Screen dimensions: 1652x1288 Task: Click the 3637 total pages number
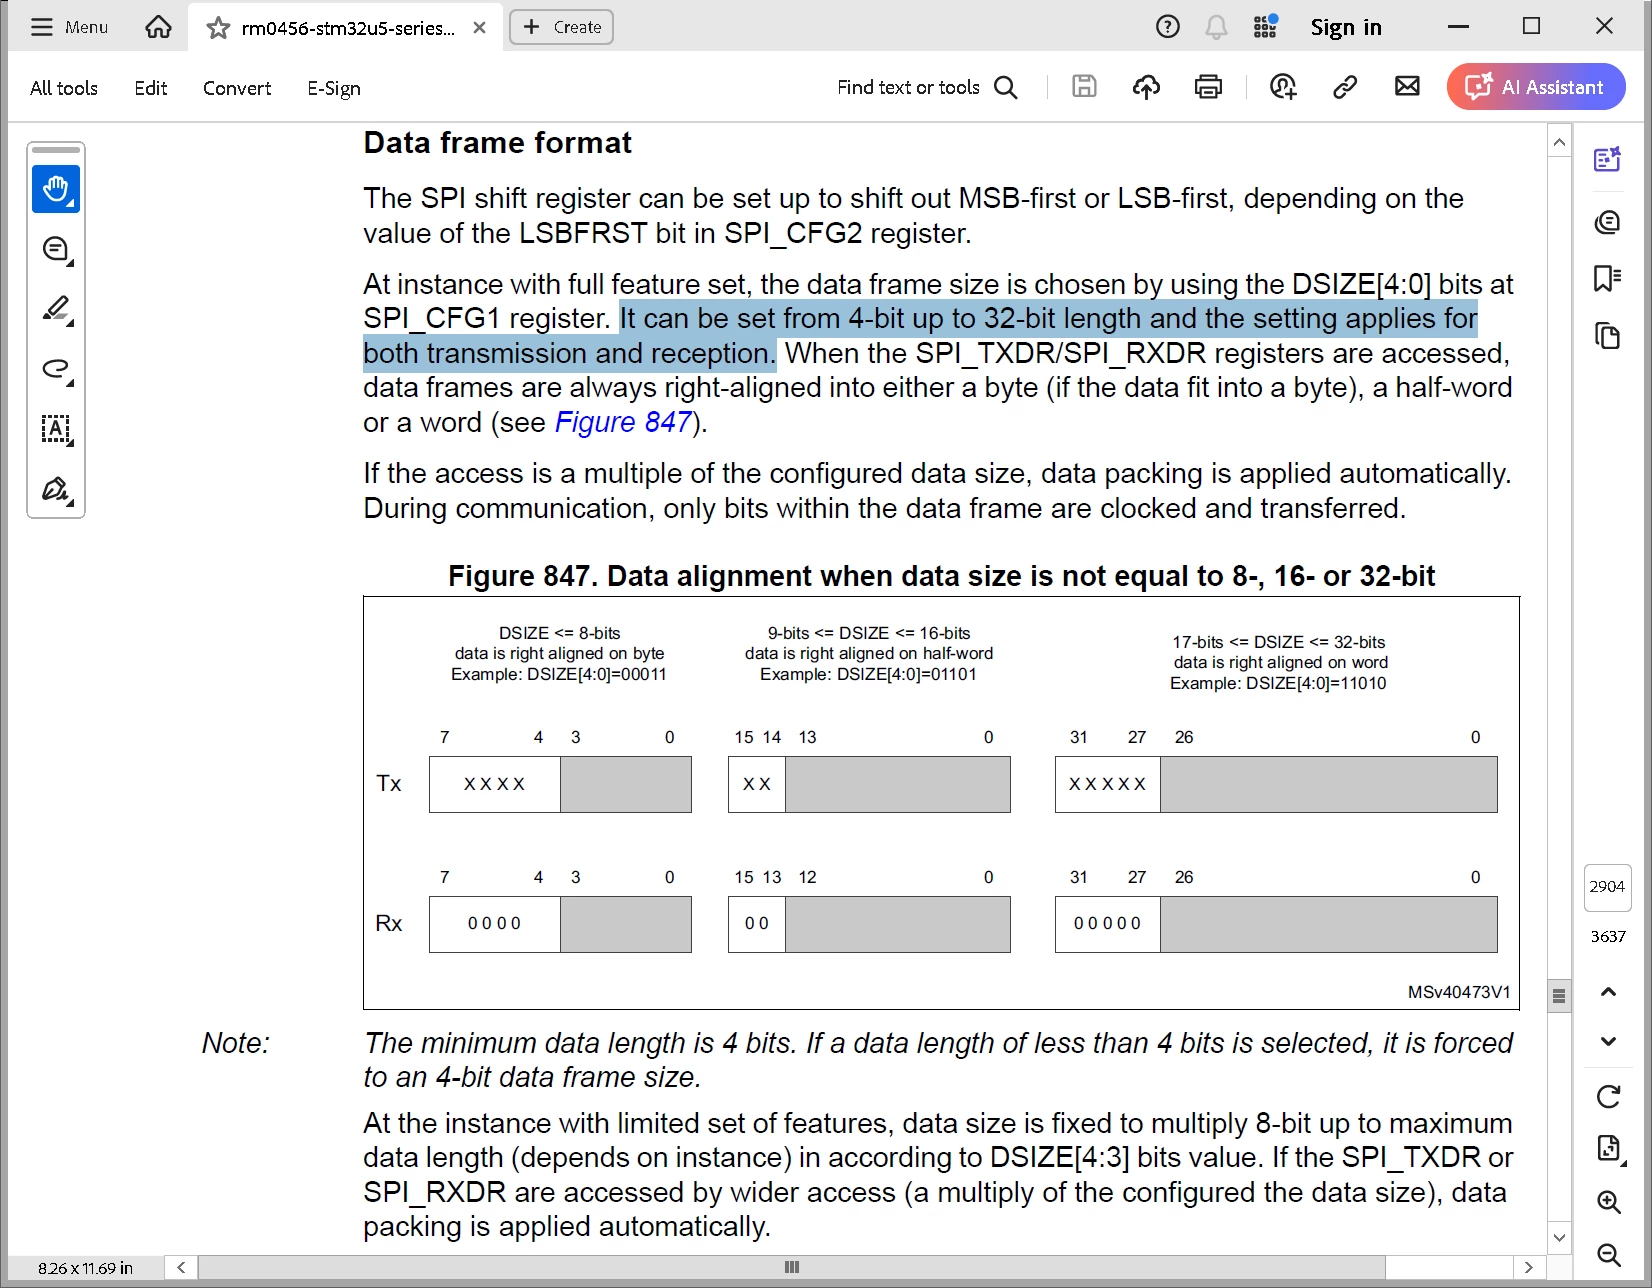point(1608,937)
